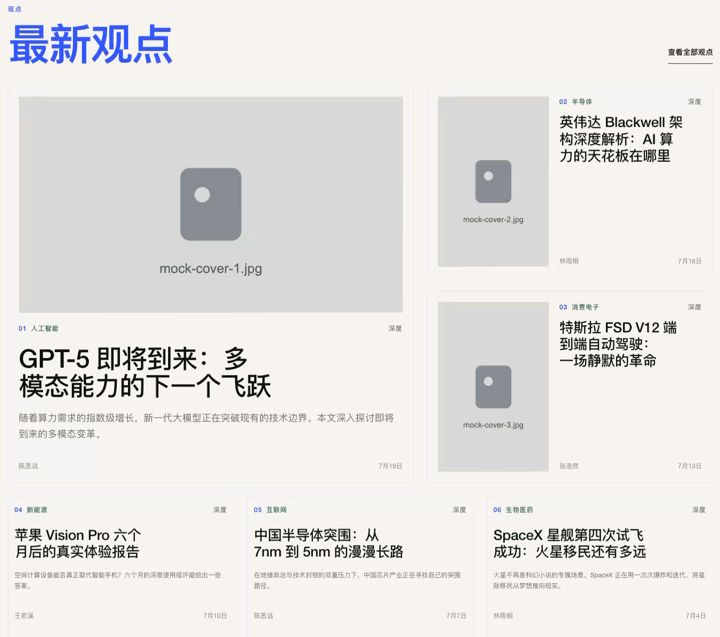Click the small 观点 label above the heading
This screenshot has height=637, width=720.
click(x=14, y=9)
